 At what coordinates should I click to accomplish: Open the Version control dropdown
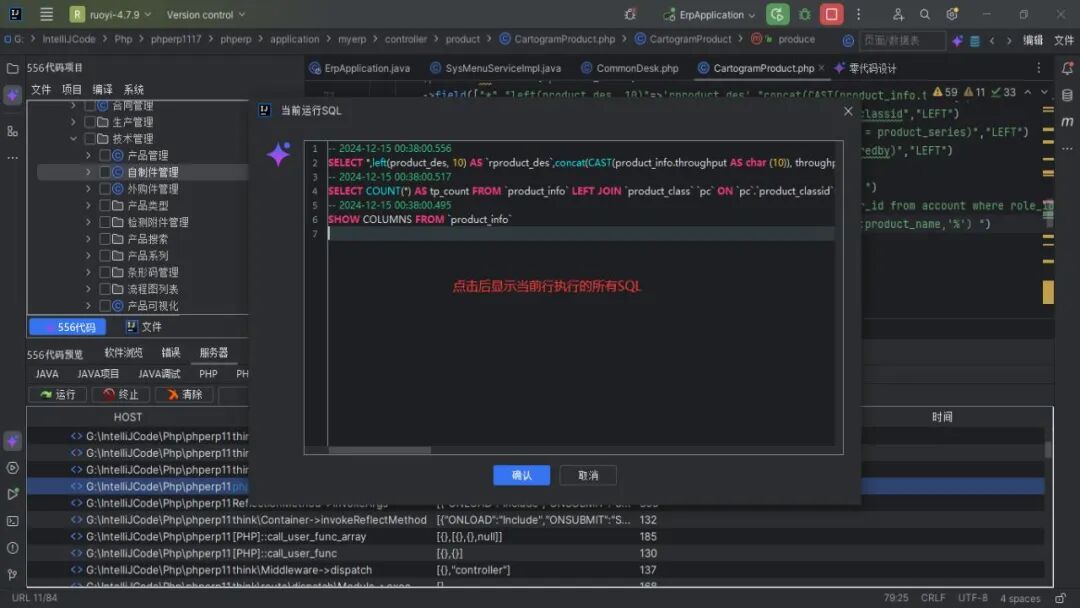point(205,14)
